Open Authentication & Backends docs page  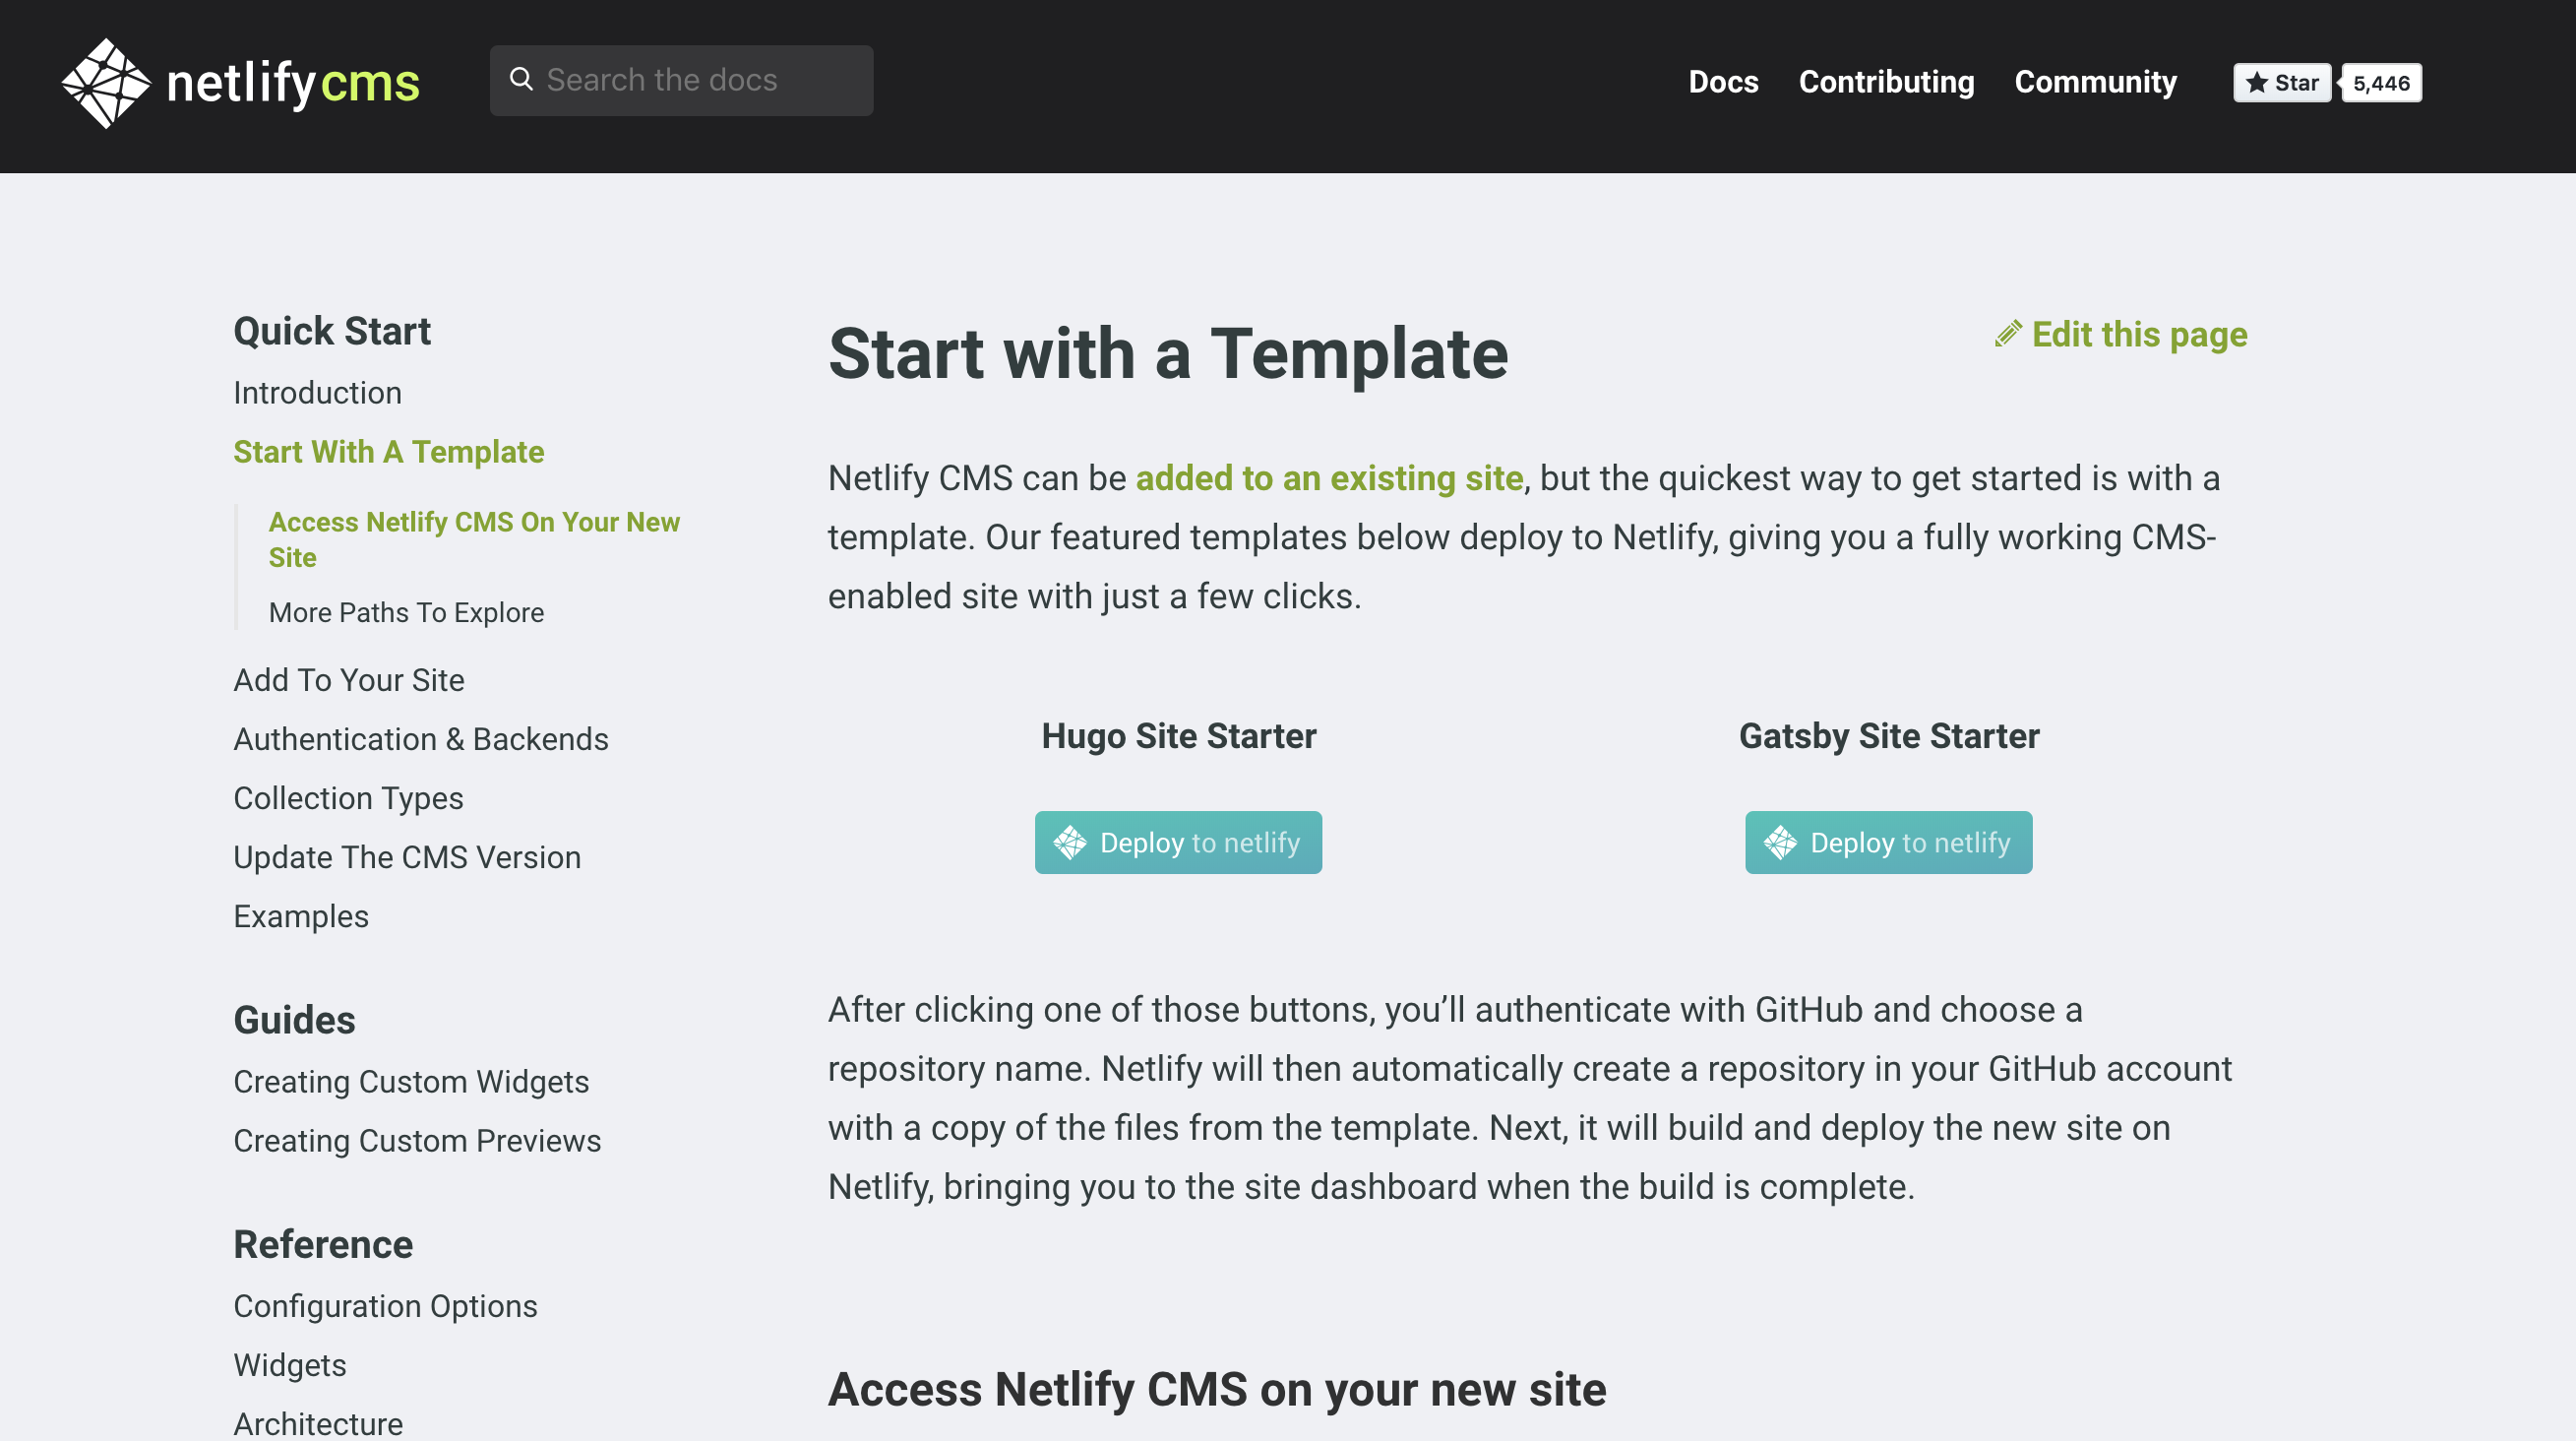click(420, 739)
